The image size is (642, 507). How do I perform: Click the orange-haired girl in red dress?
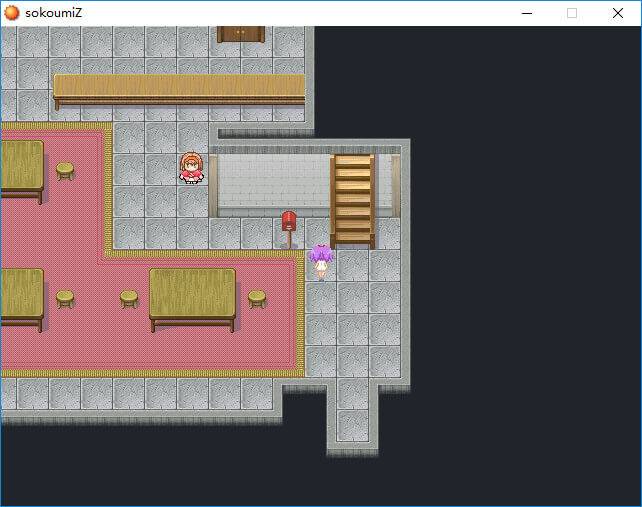tap(191, 168)
